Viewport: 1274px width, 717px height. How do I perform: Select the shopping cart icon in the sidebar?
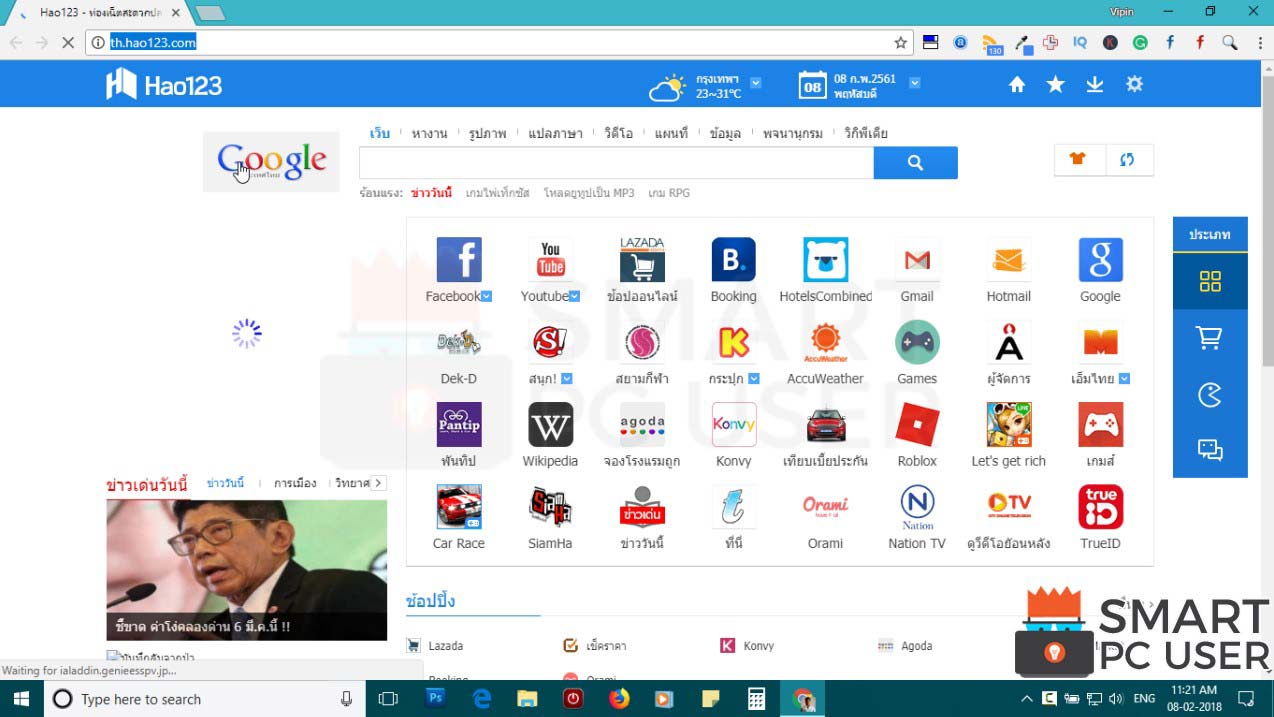[1210, 338]
